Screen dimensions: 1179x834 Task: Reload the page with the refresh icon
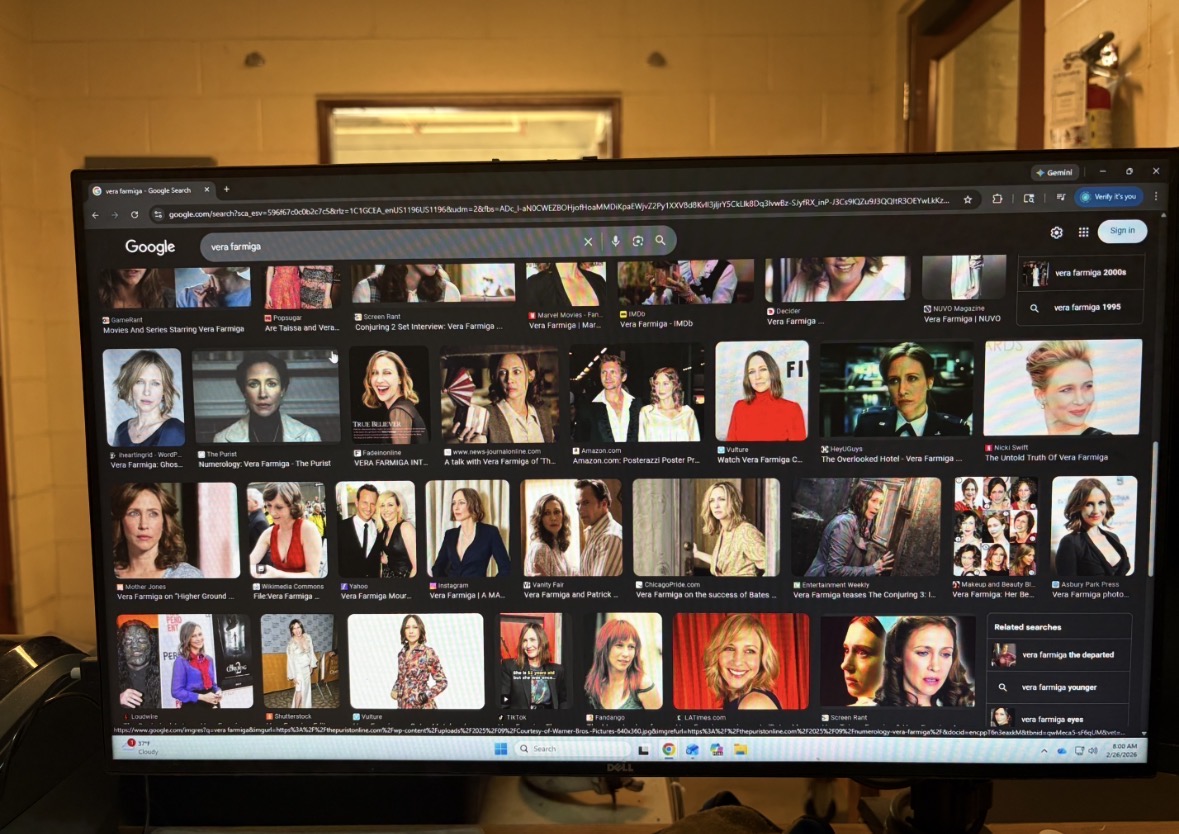click(134, 215)
